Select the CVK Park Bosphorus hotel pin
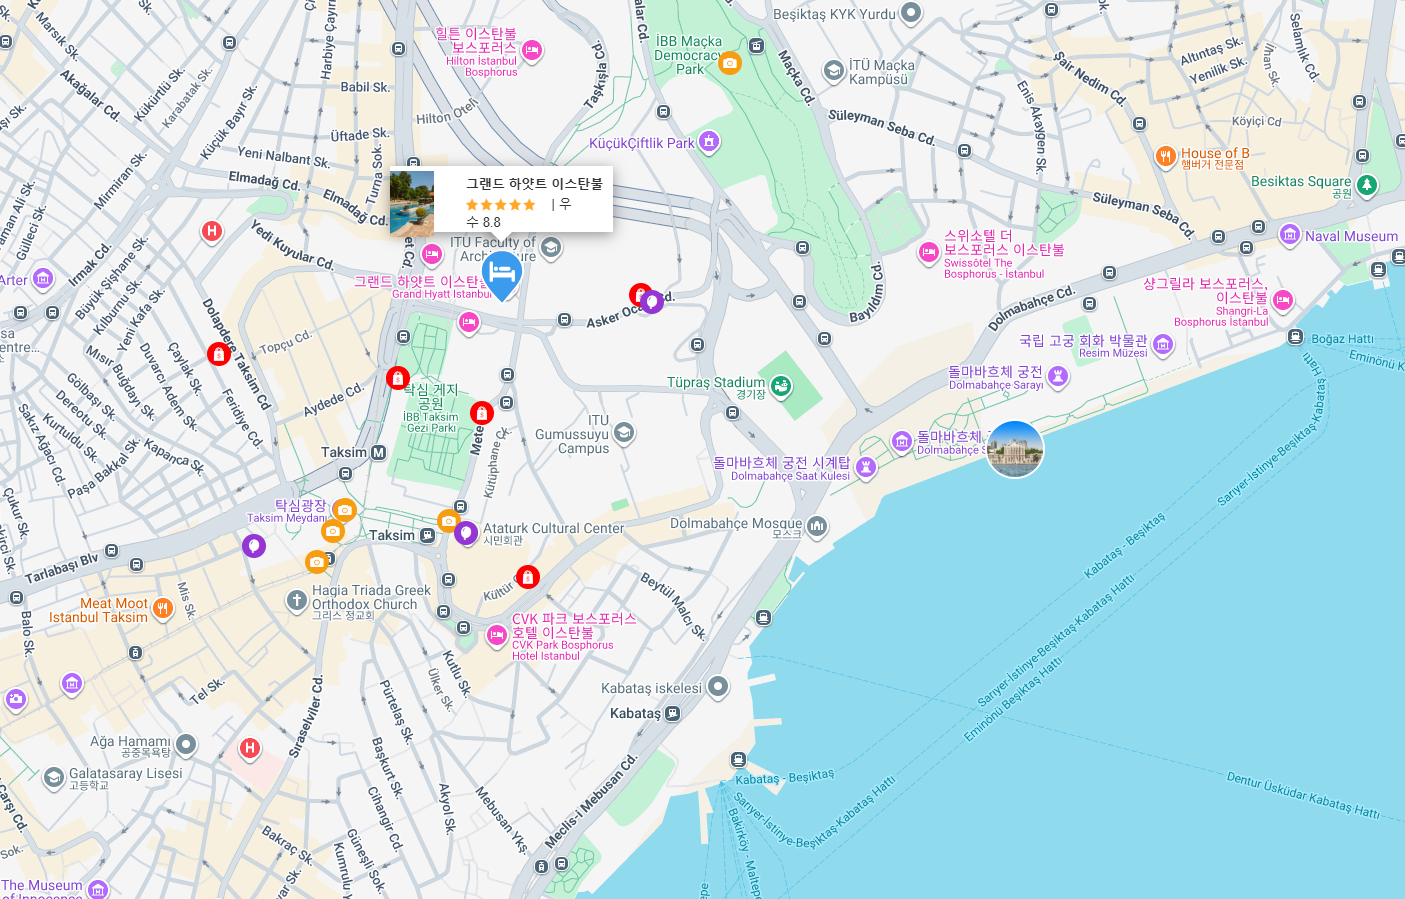 (x=497, y=635)
